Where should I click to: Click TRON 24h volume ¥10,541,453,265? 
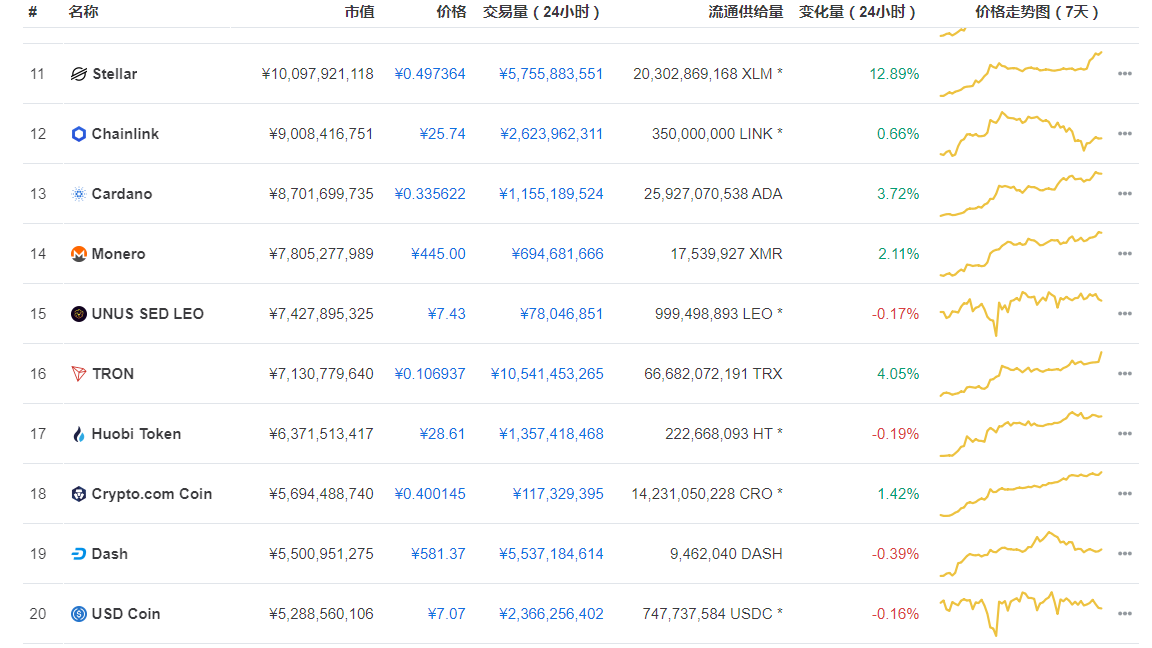coord(547,374)
